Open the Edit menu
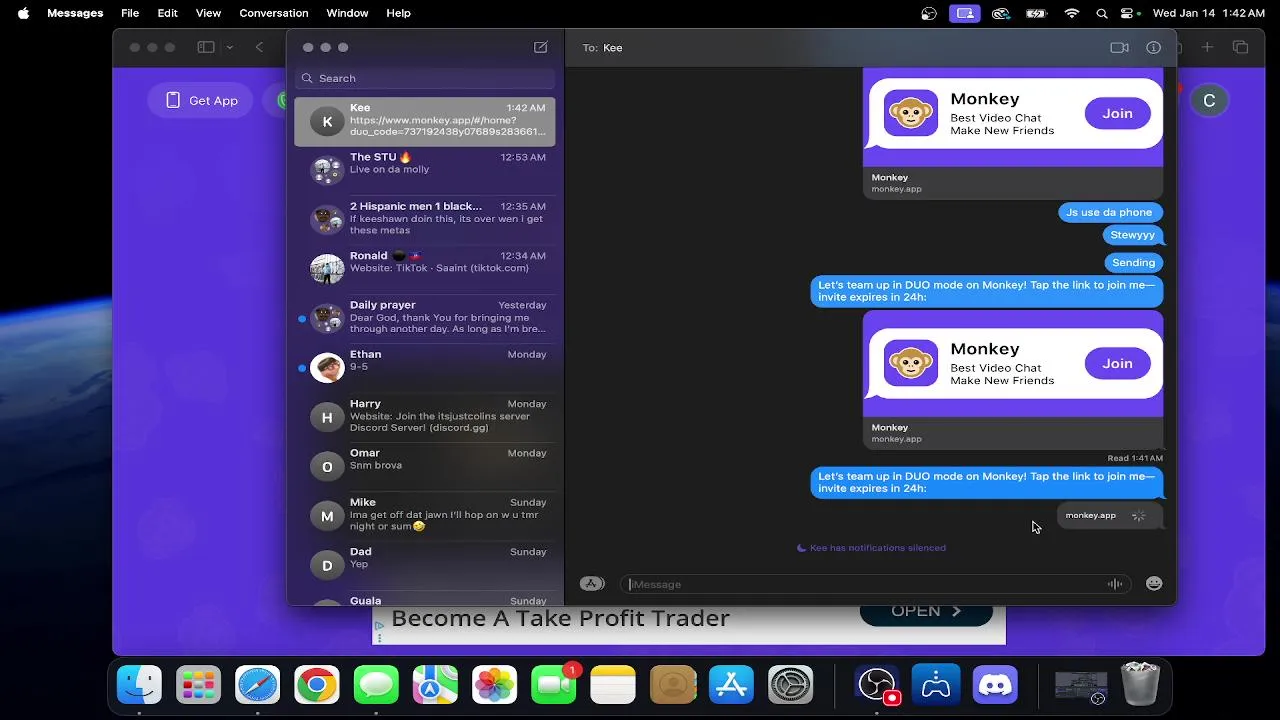Image resolution: width=1280 pixels, height=720 pixels. pyautogui.click(x=167, y=13)
